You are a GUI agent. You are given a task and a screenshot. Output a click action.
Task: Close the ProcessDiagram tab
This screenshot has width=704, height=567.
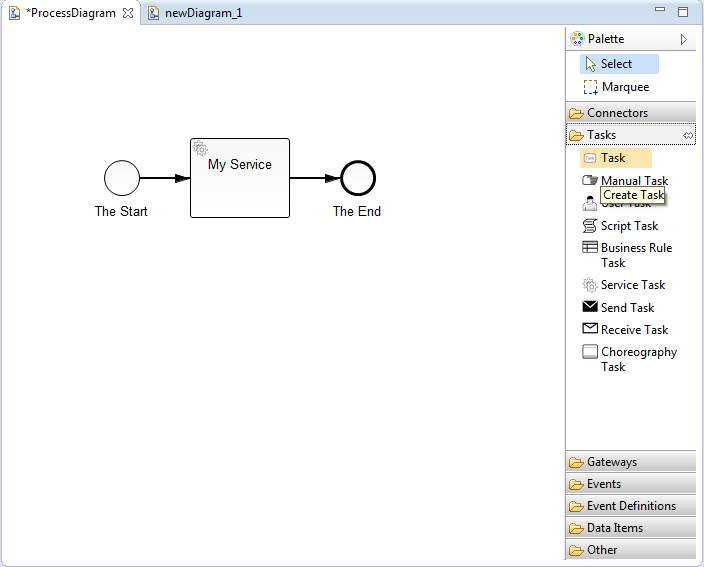coord(128,13)
